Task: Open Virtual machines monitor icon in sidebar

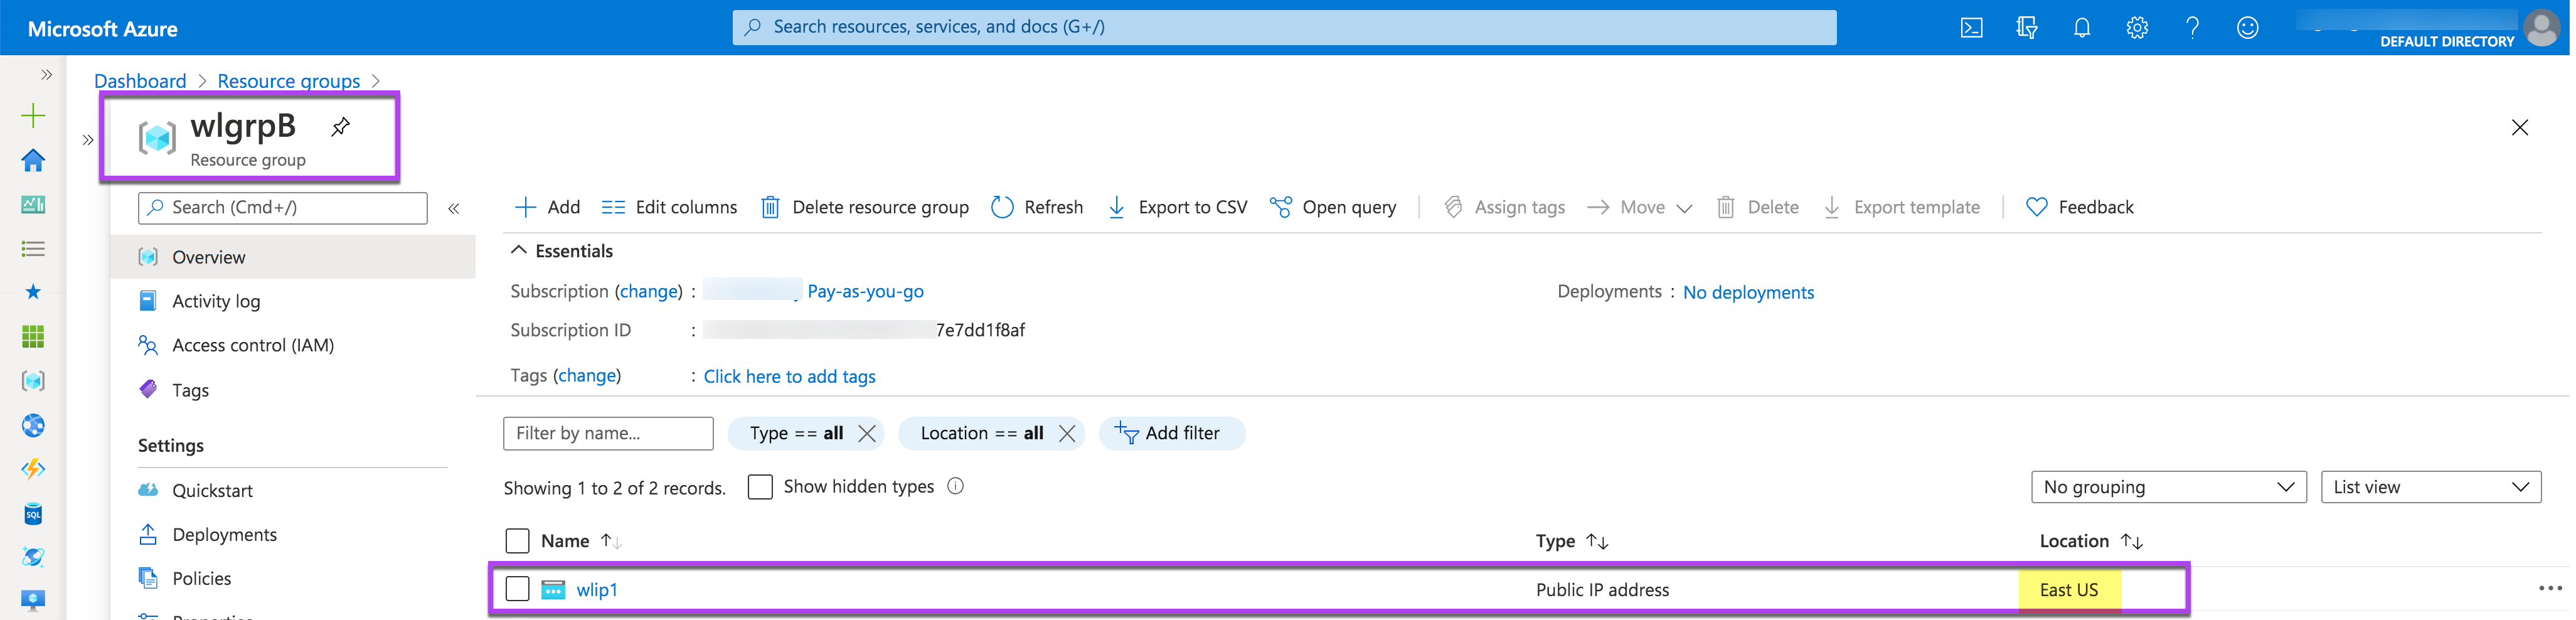Action: click(x=33, y=600)
